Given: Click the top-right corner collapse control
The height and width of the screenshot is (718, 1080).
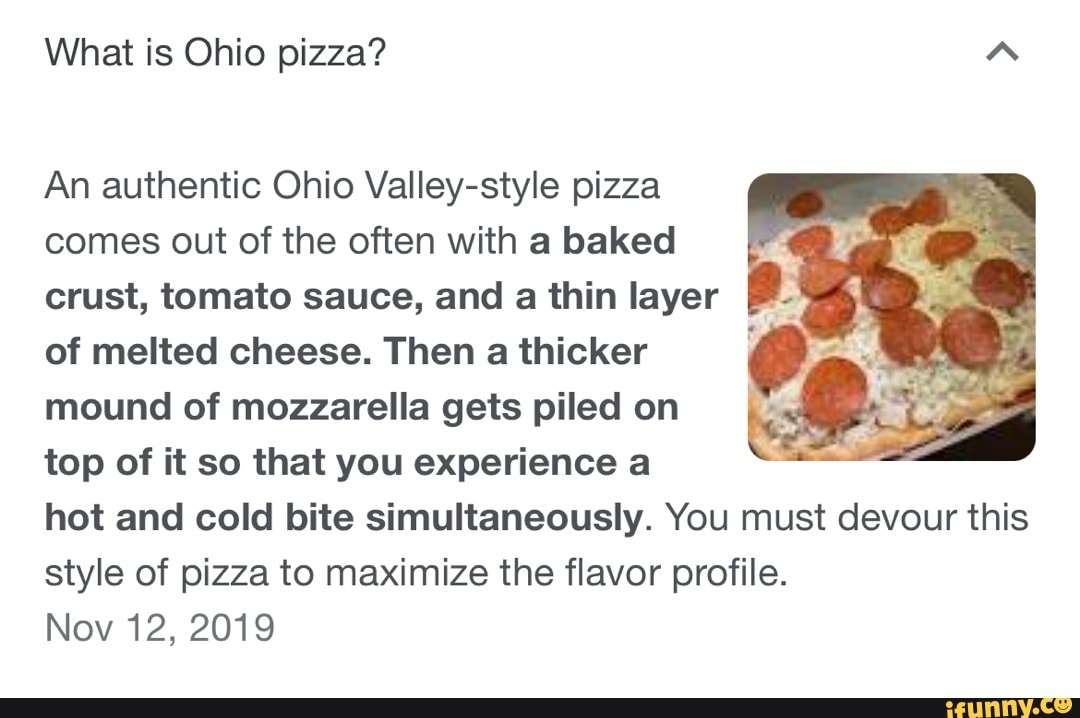Looking at the screenshot, I should coord(1000,51).
